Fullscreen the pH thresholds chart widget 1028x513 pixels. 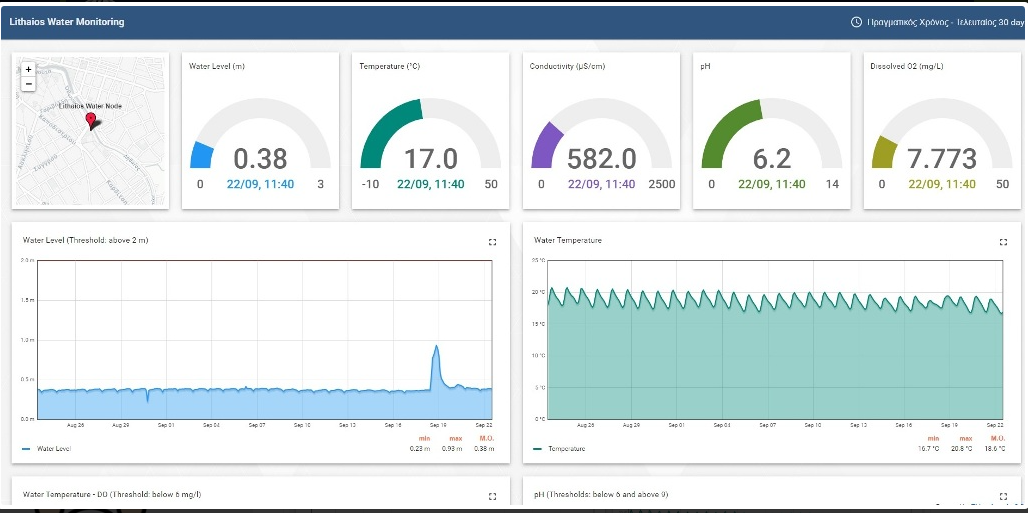tap(1003, 495)
